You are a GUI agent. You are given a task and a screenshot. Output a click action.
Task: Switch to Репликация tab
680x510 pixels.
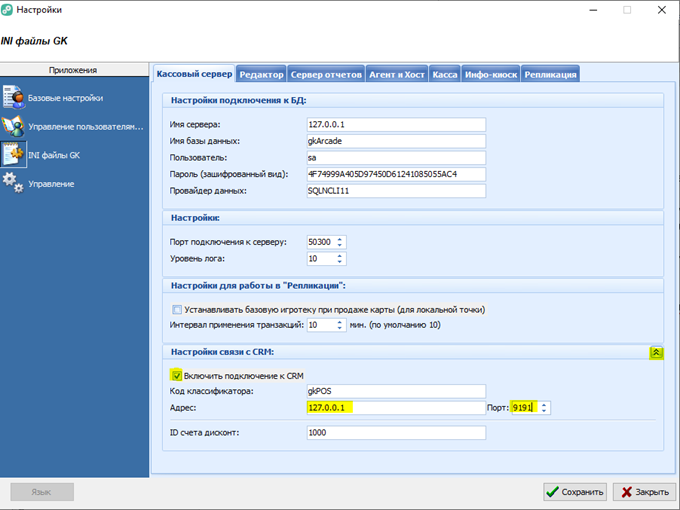pos(550,75)
